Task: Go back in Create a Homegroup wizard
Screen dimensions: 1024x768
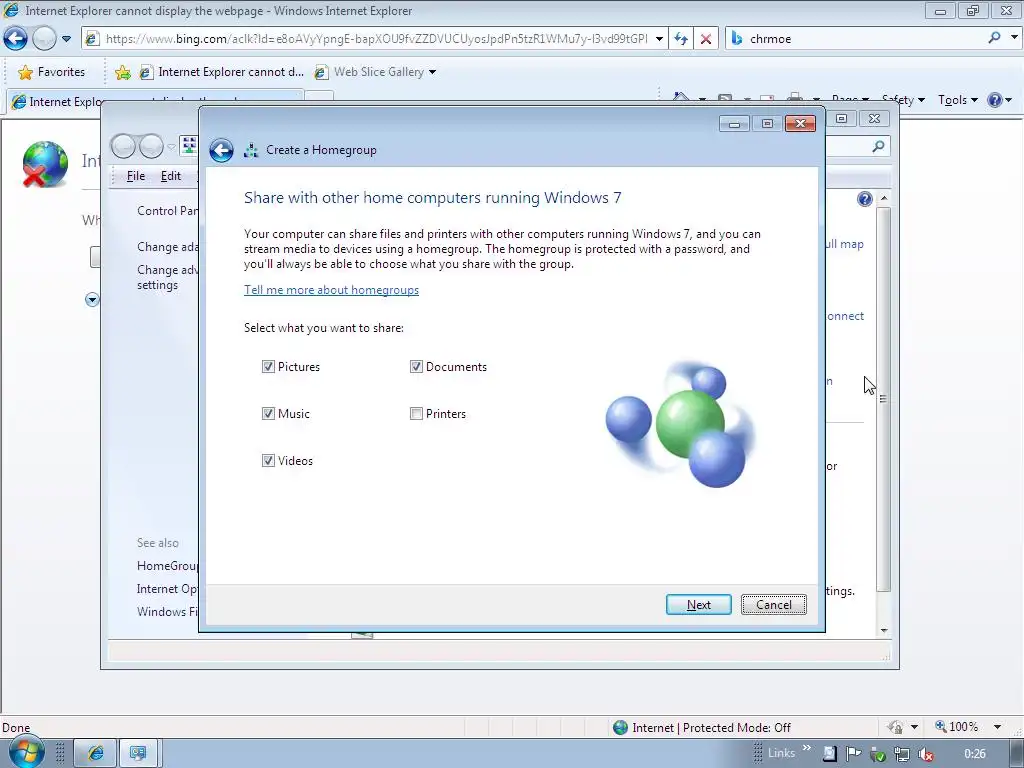Action: pyautogui.click(x=221, y=150)
